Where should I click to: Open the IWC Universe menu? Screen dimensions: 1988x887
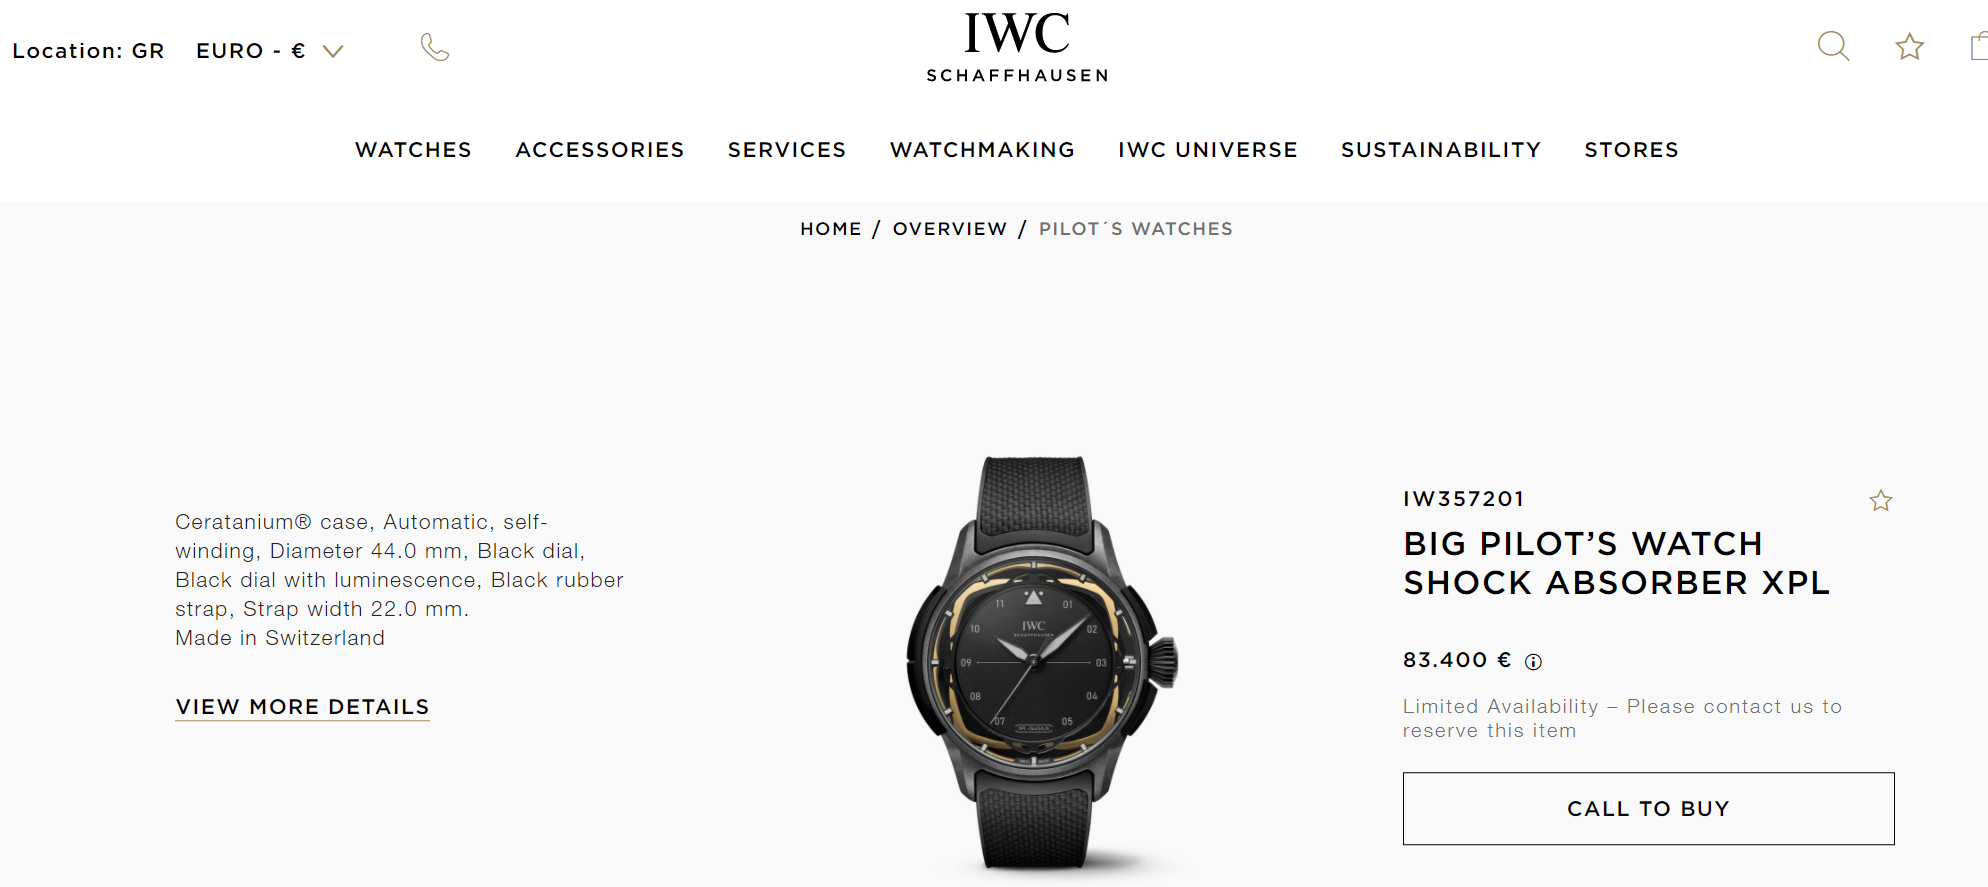pos(1208,150)
